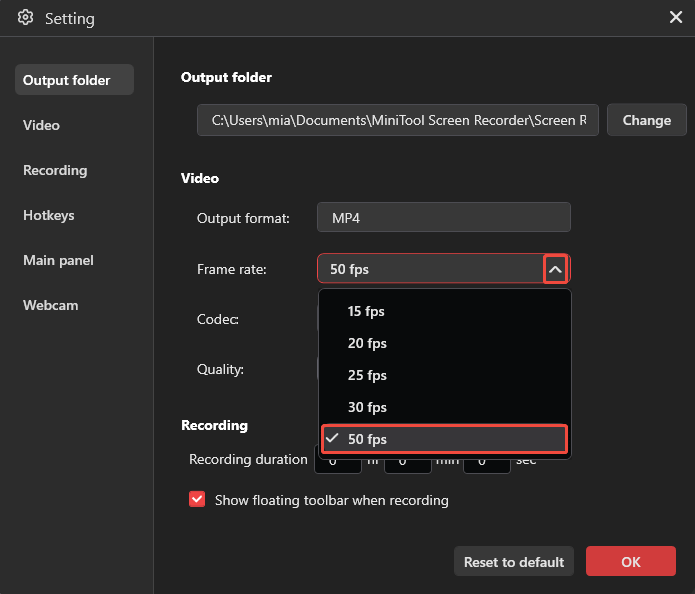The width and height of the screenshot is (695, 594).
Task: Click the Frame rate: label
Action: [x=232, y=269]
